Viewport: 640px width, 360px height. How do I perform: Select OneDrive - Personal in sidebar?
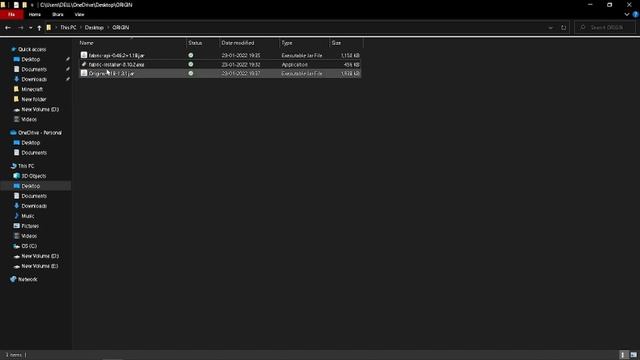(40, 133)
